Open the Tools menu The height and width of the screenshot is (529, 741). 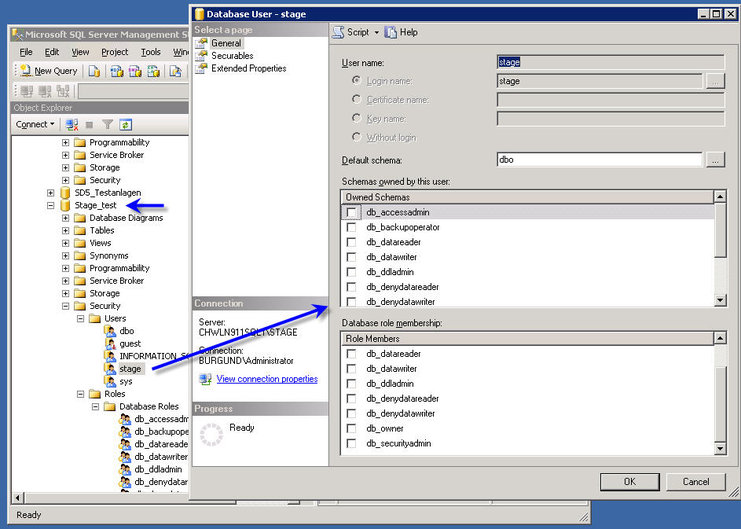[x=150, y=52]
